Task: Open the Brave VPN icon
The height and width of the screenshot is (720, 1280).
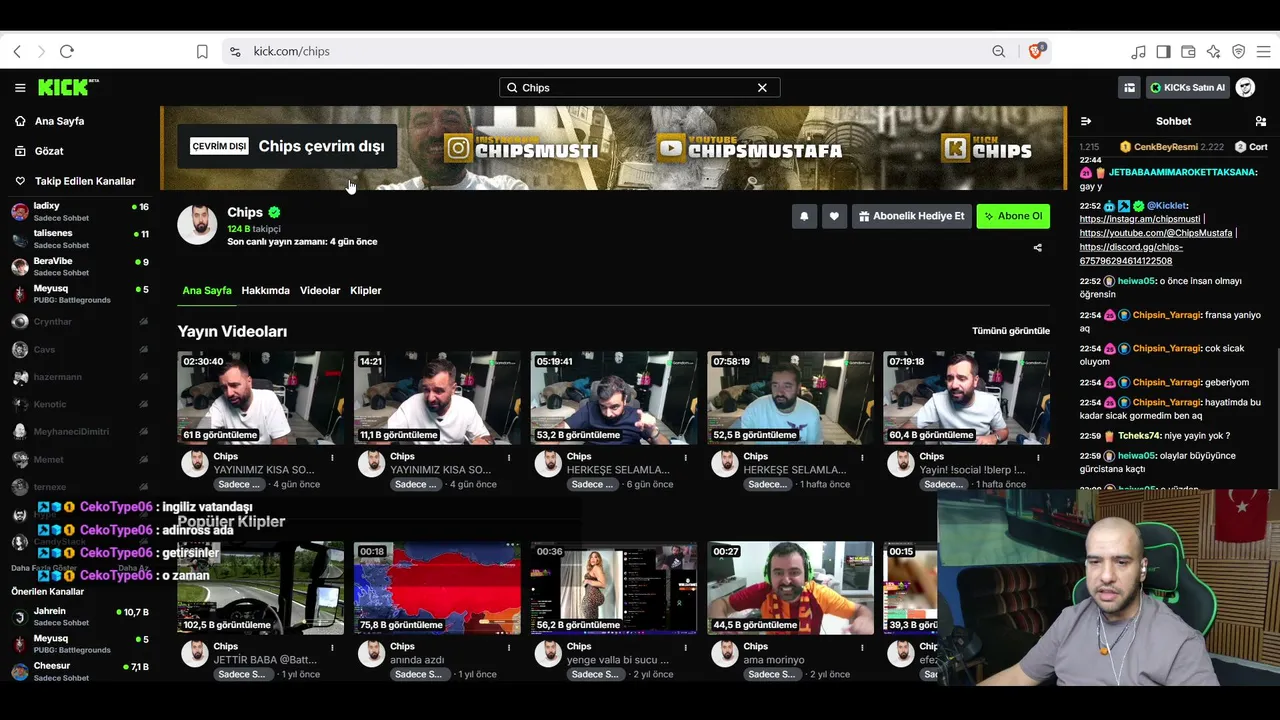Action: (x=1238, y=51)
